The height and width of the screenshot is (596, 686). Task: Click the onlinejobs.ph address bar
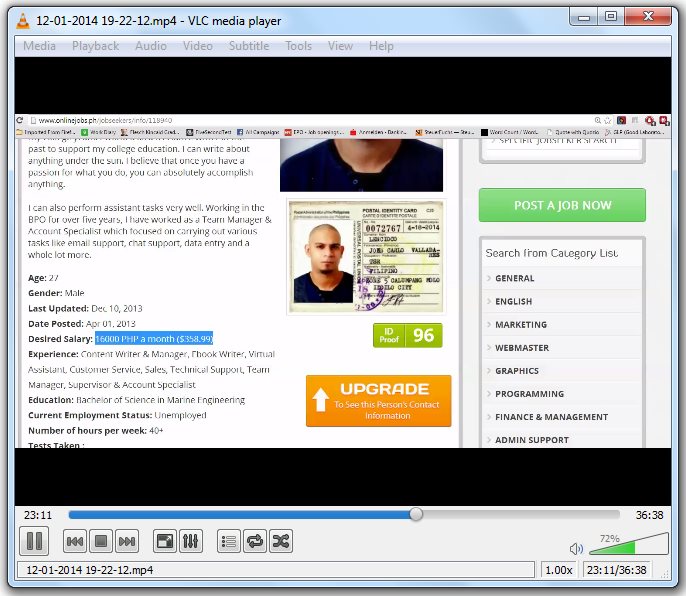[x=306, y=120]
